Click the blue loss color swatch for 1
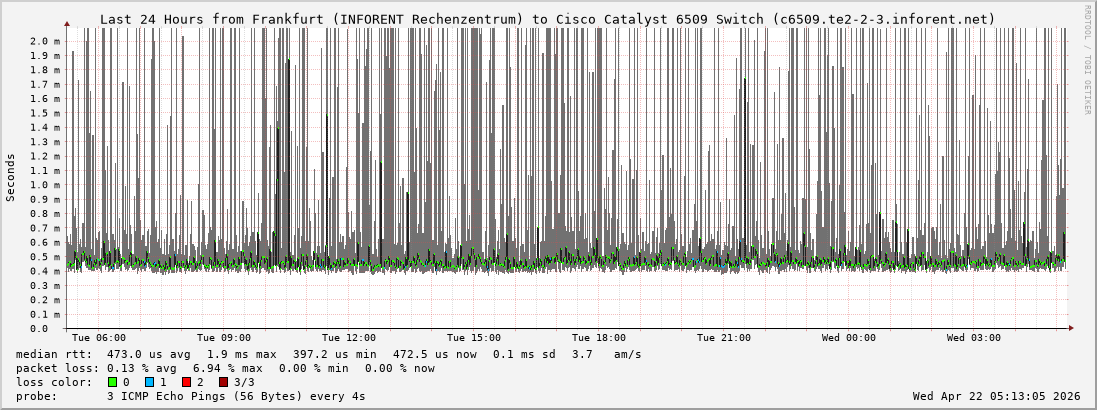 coord(150,382)
